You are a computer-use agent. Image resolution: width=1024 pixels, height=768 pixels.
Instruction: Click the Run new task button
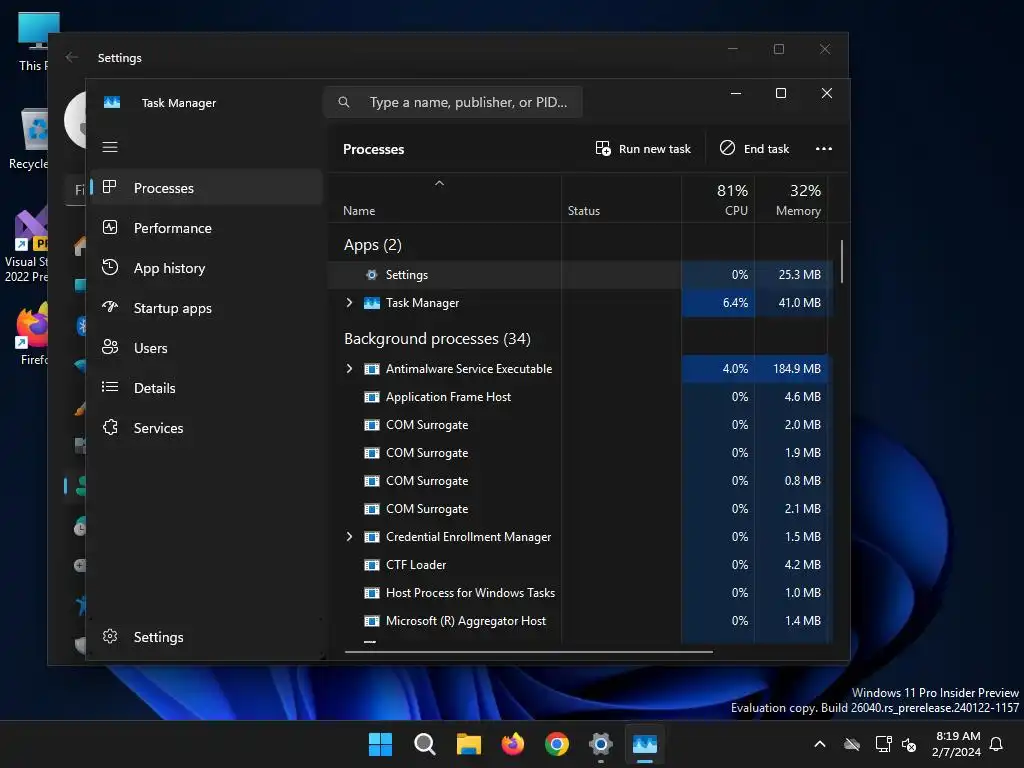pos(643,148)
